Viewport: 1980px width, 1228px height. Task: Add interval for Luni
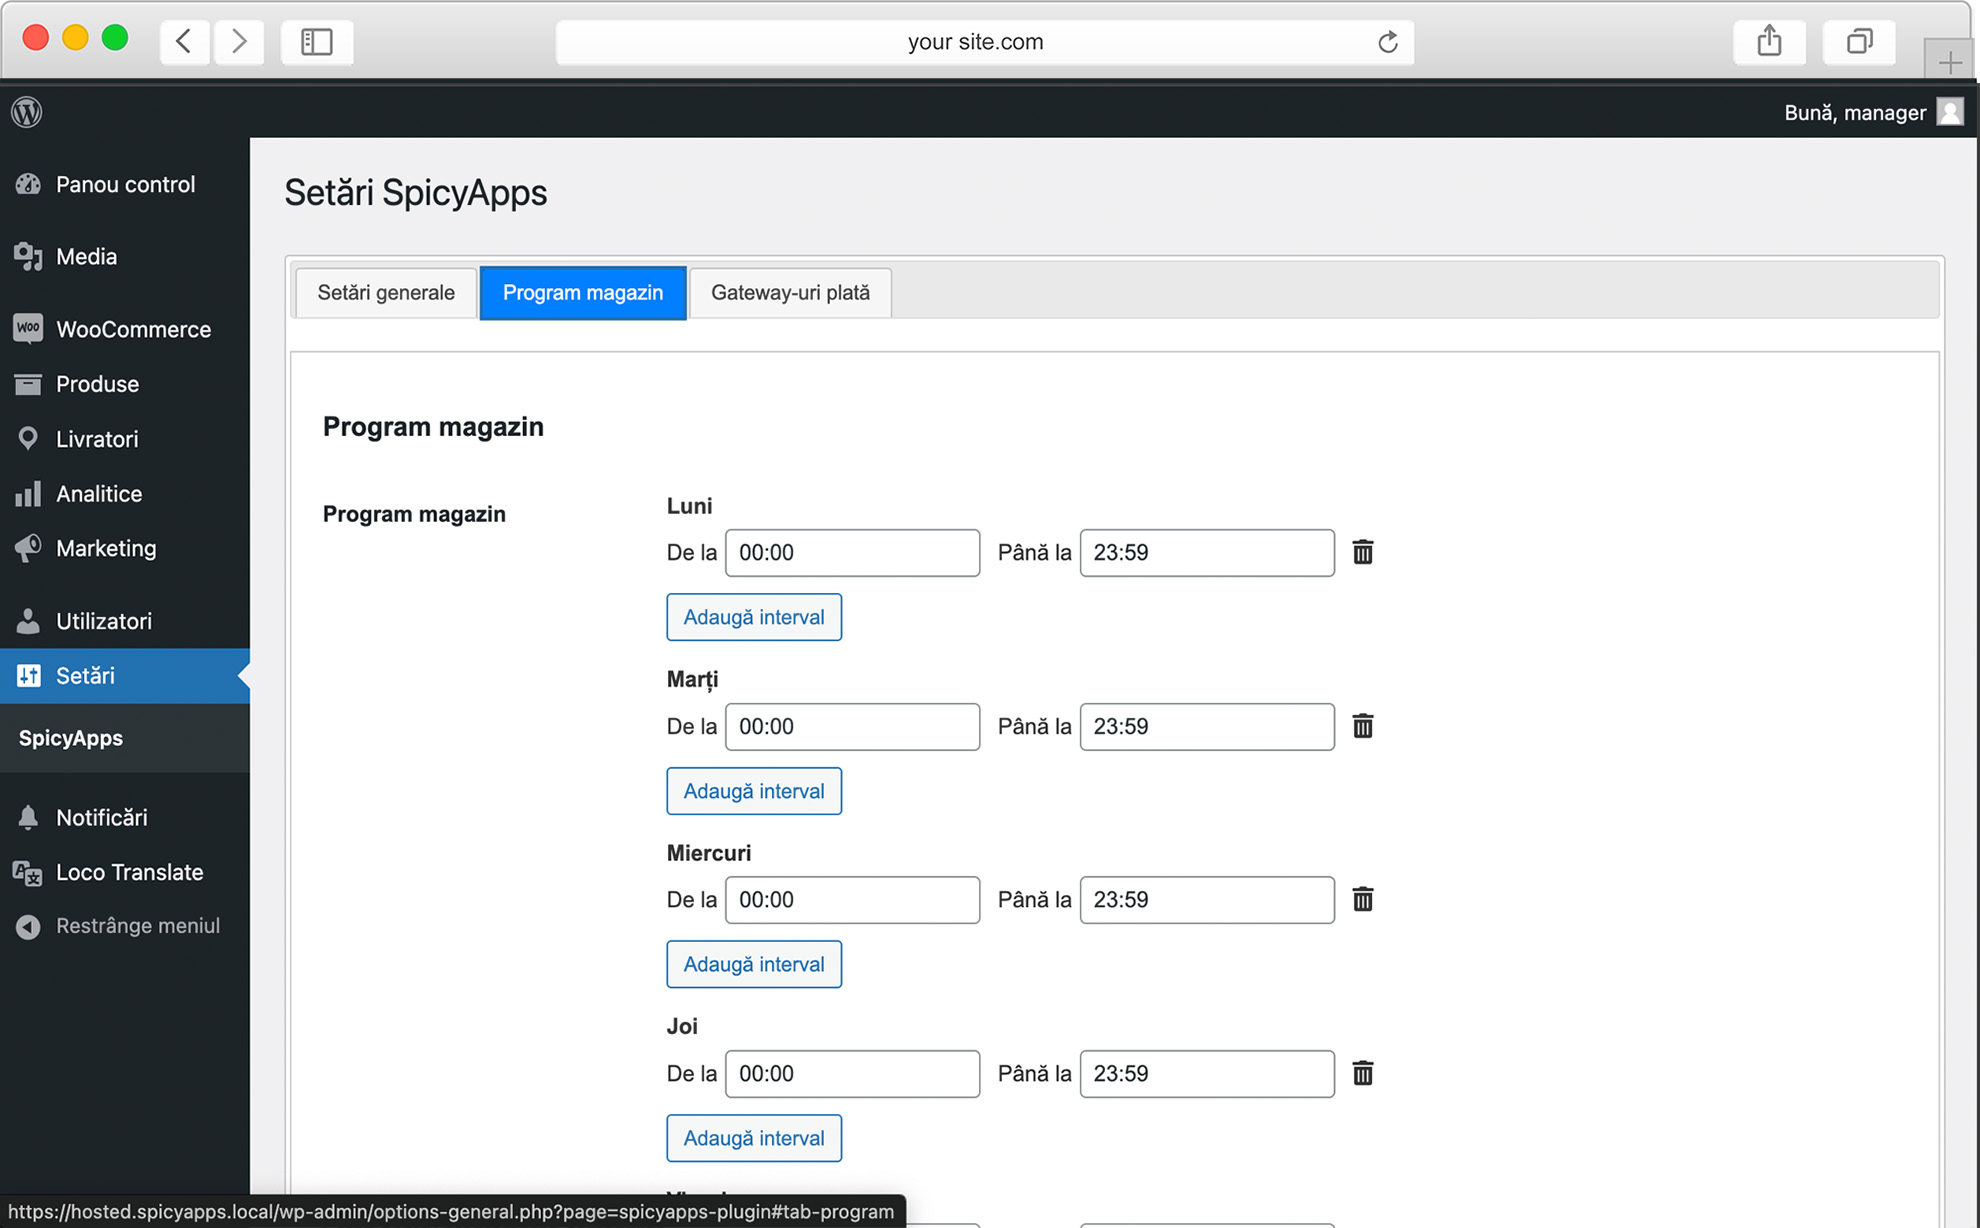(754, 617)
